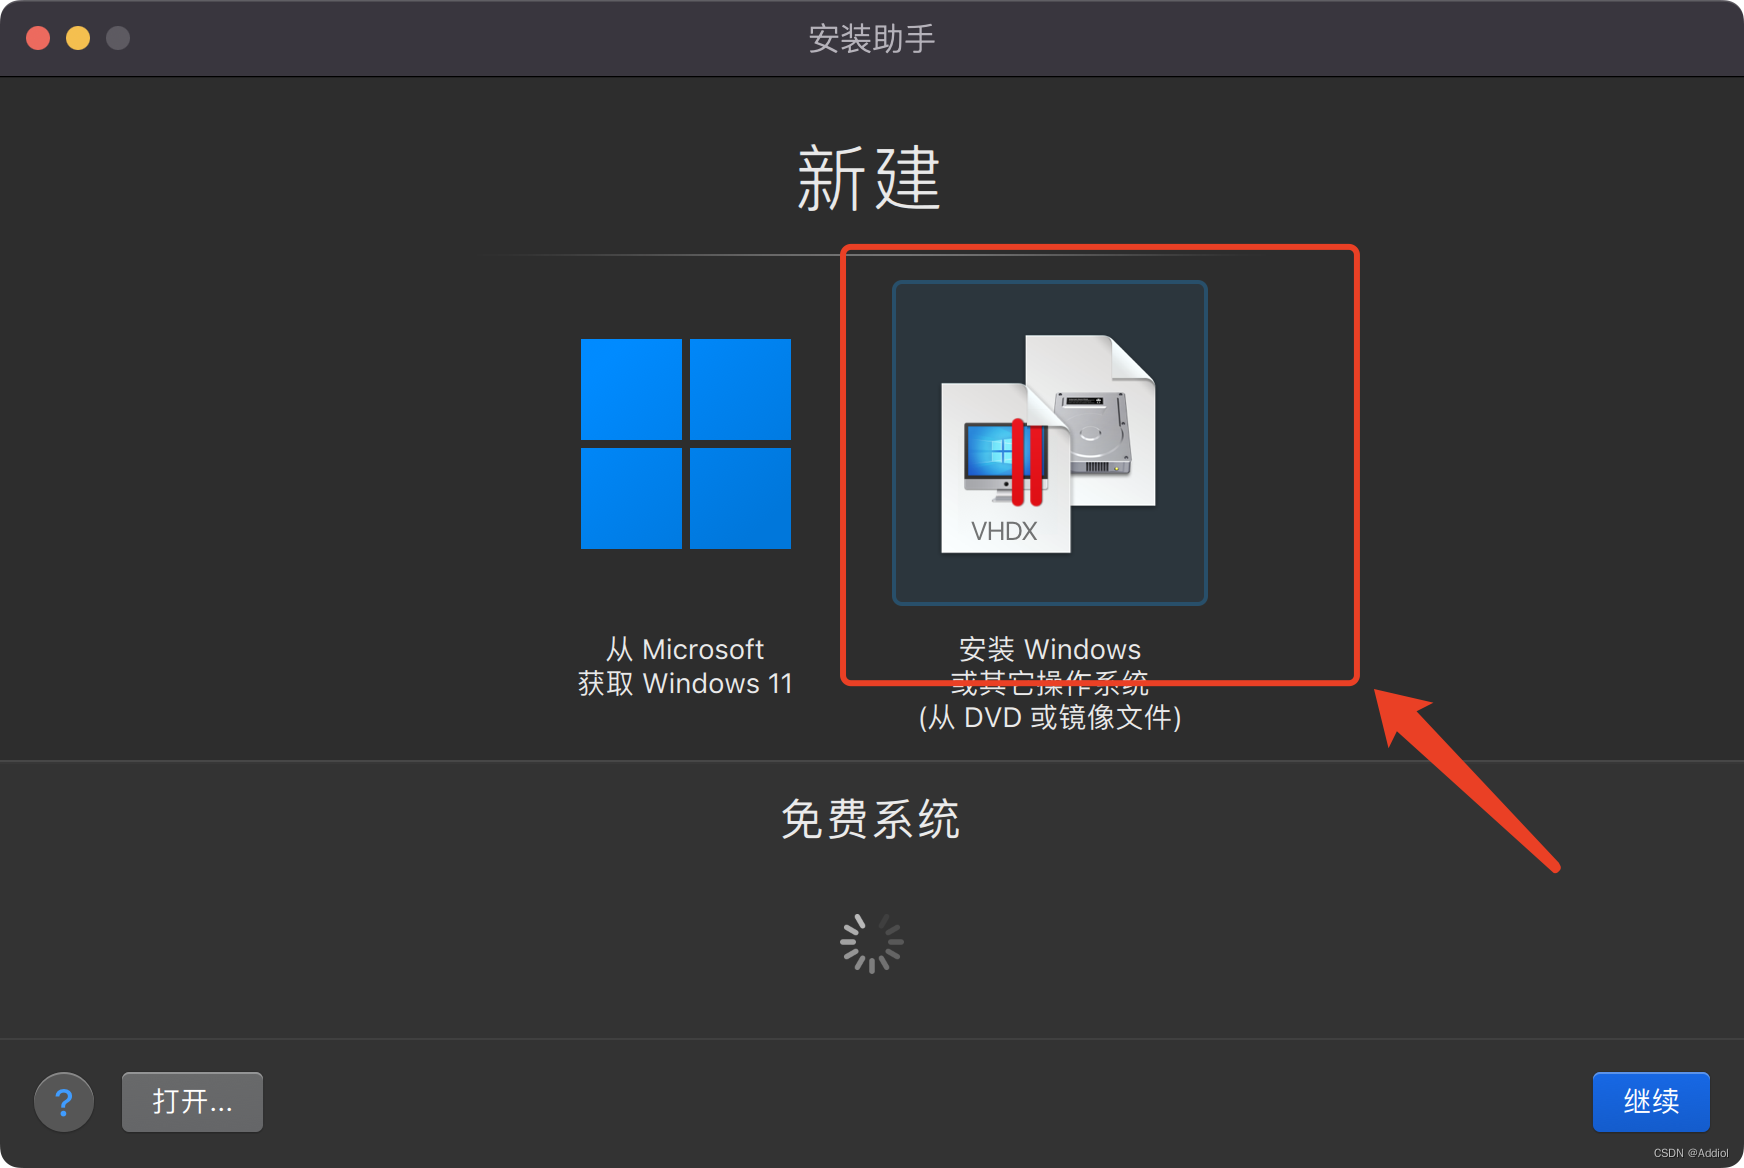Viewport: 1744px width, 1168px height.
Task: Click the blue 继续 button
Action: pos(1651,1102)
